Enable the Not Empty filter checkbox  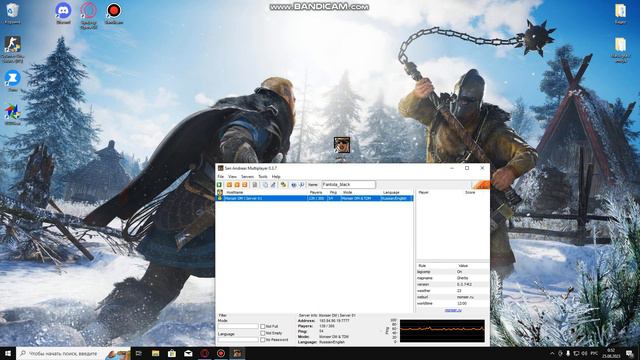coord(262,333)
